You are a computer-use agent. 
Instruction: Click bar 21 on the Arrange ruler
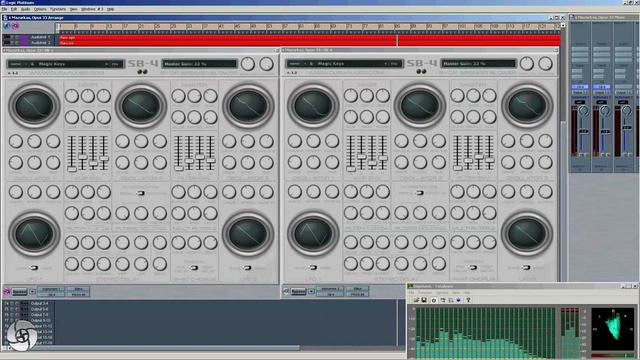coord(141,26)
